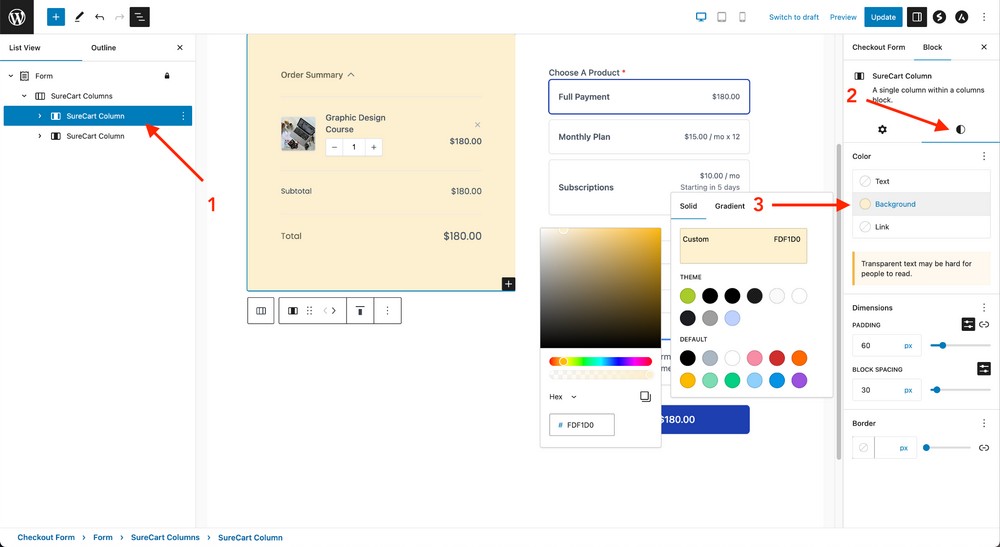Viewport: 1000px width, 547px height.
Task: Select the Full Payment option
Action: [x=649, y=97]
